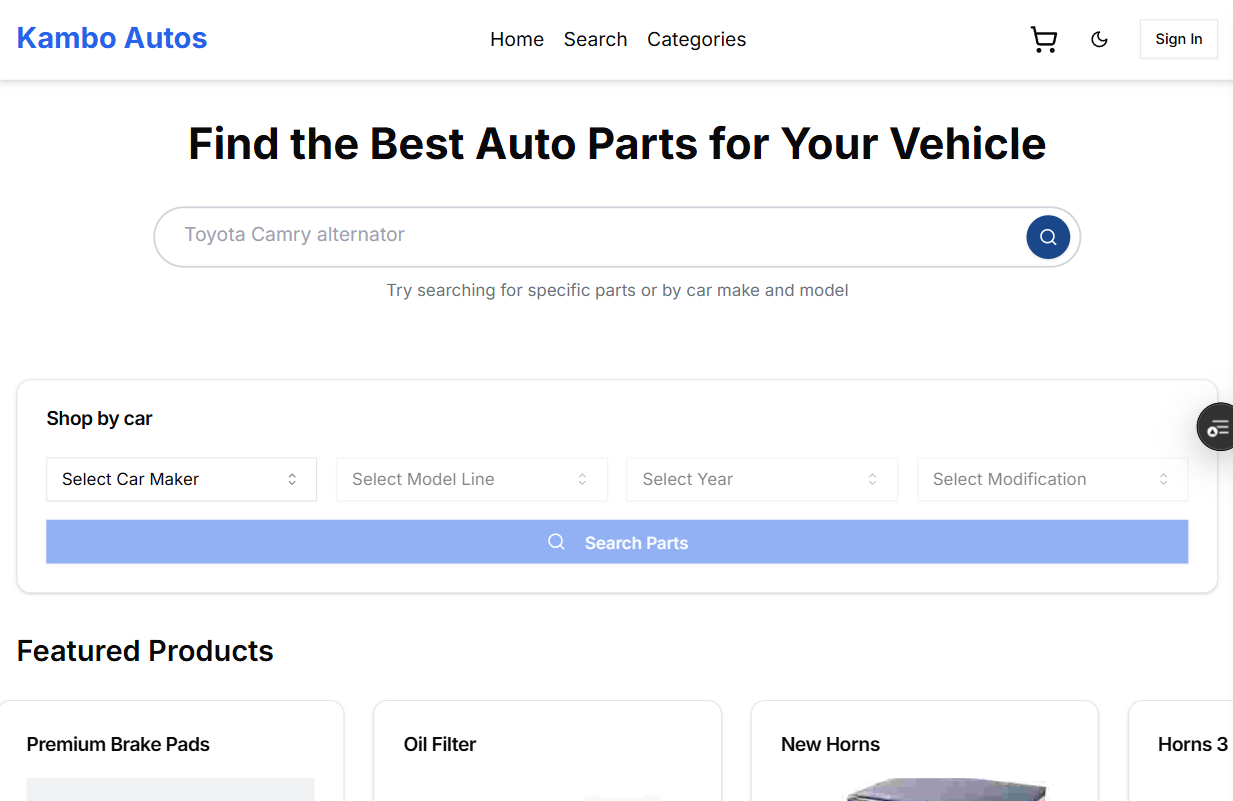Click the round blue search icon button

tap(1047, 237)
